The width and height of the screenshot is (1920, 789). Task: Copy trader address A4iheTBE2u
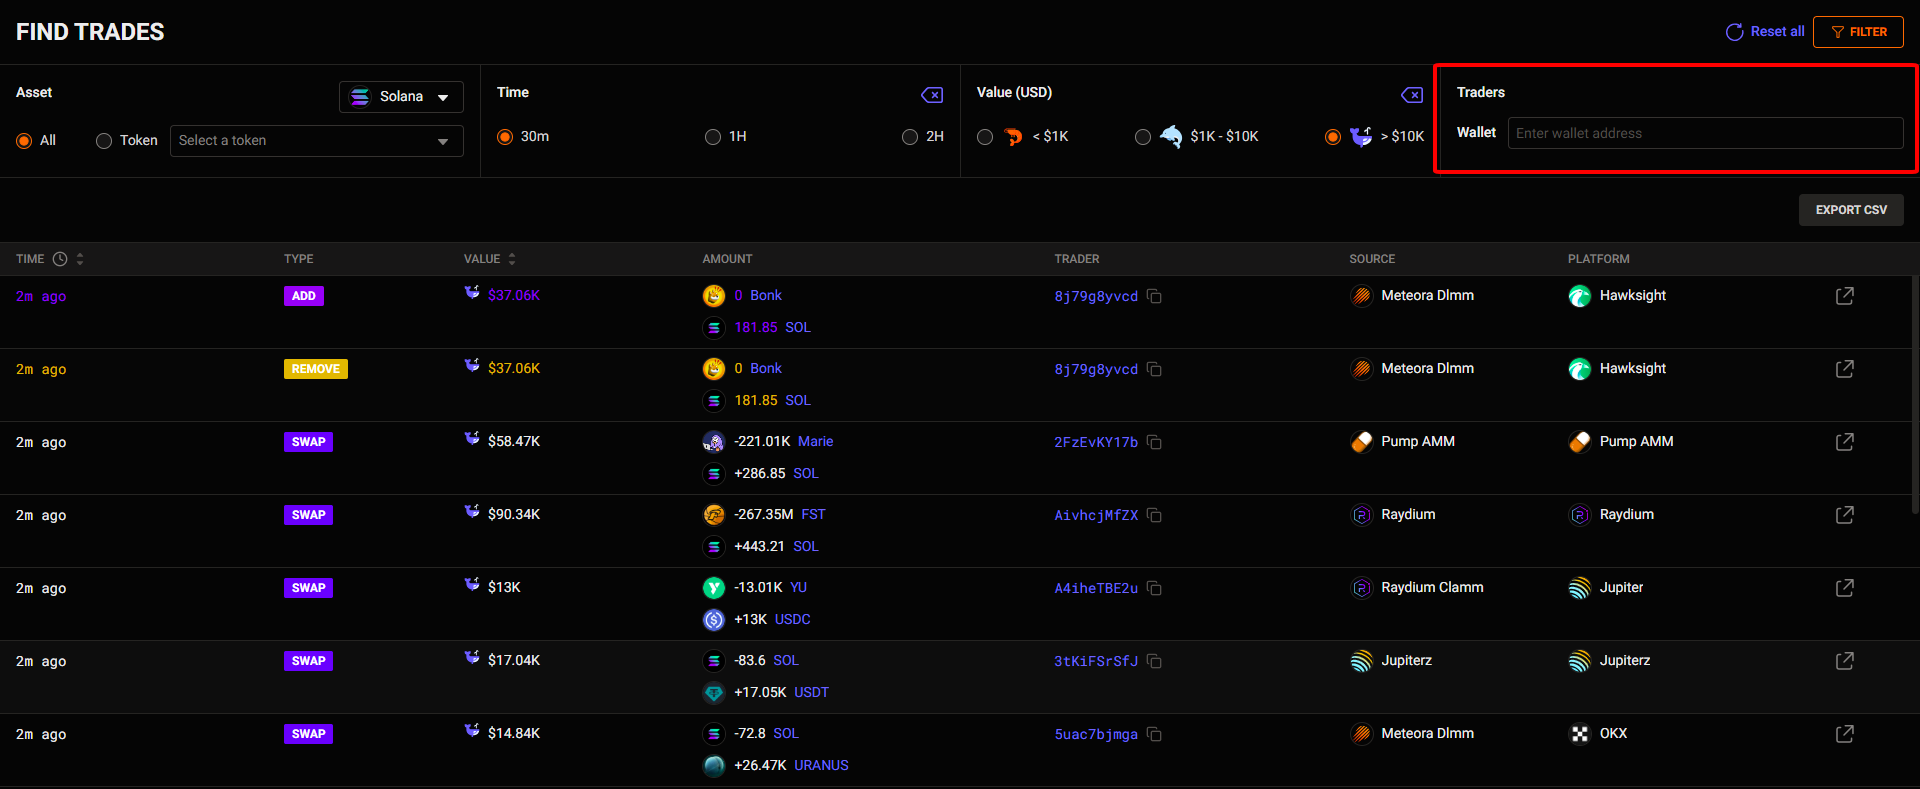tap(1154, 588)
